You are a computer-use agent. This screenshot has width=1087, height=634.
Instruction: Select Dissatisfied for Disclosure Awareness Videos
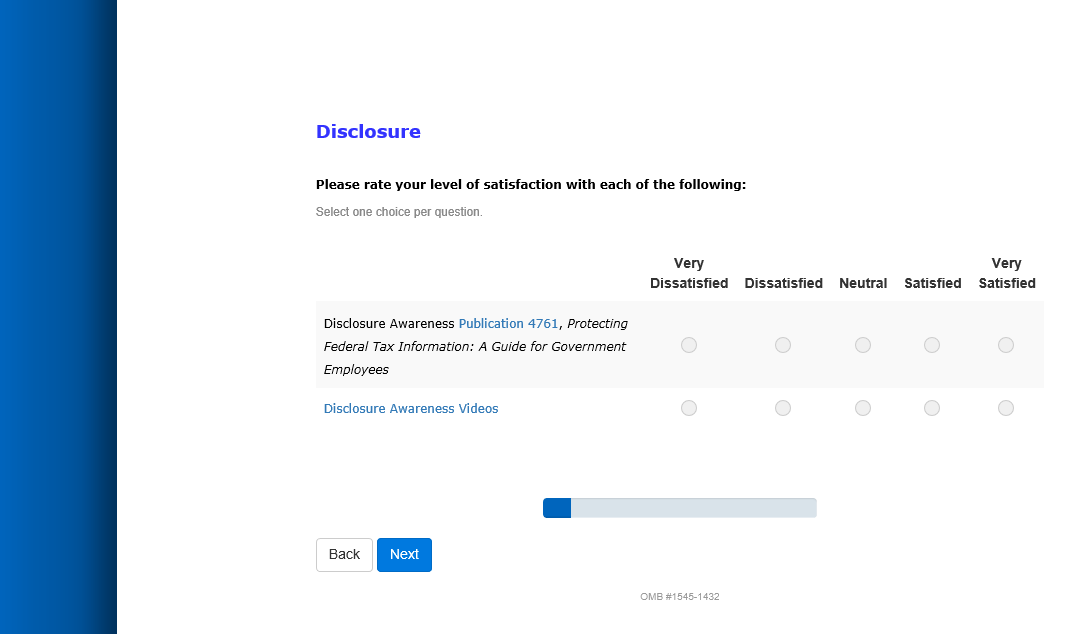coord(783,408)
